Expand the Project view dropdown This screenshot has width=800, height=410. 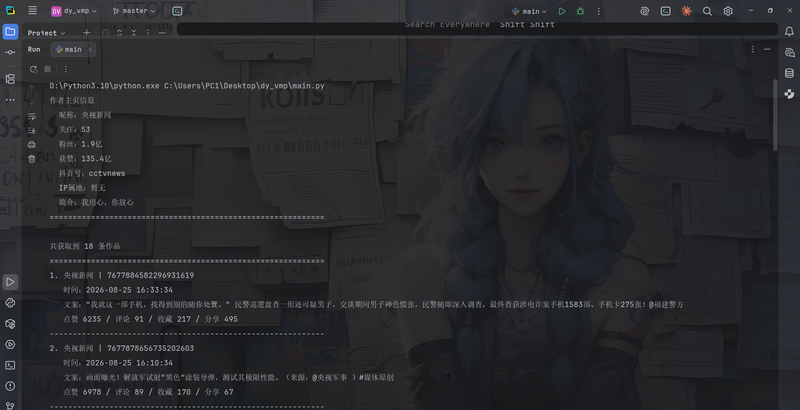click(46, 33)
